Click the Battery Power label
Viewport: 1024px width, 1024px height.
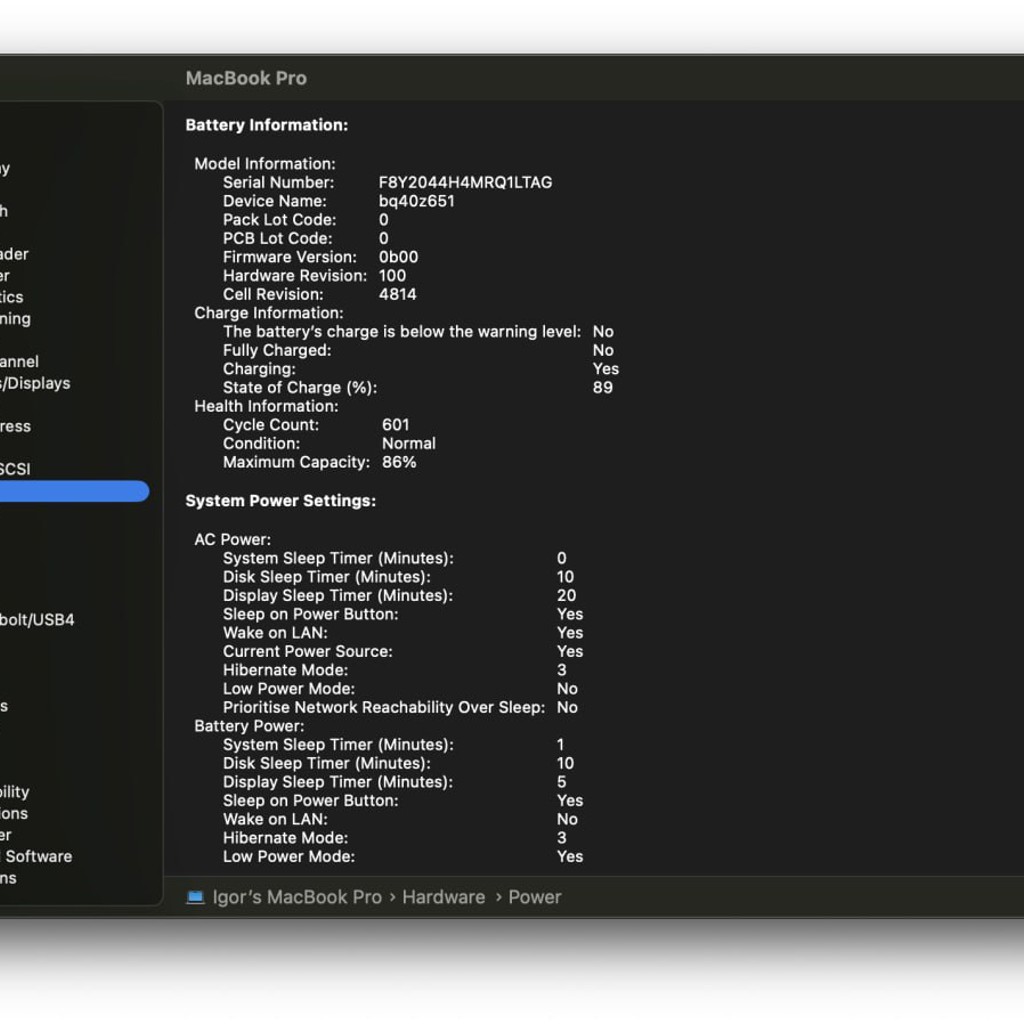[249, 726]
